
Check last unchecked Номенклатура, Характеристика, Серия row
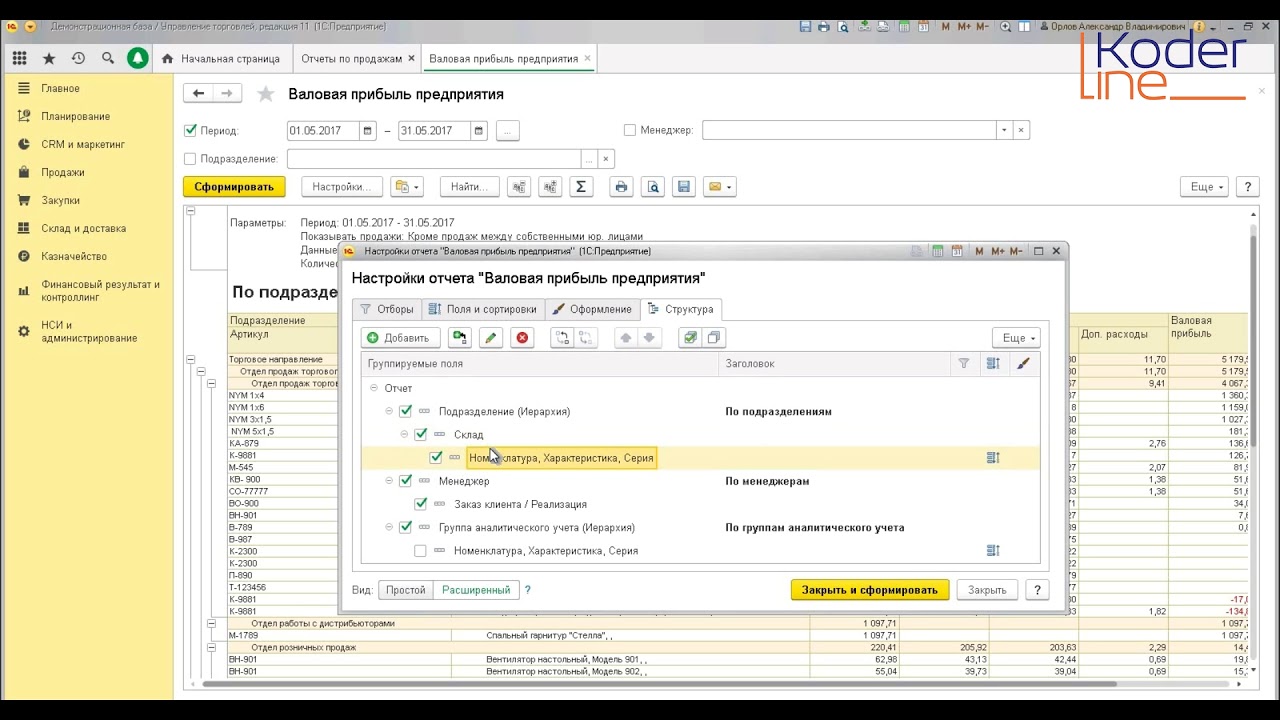(x=420, y=551)
